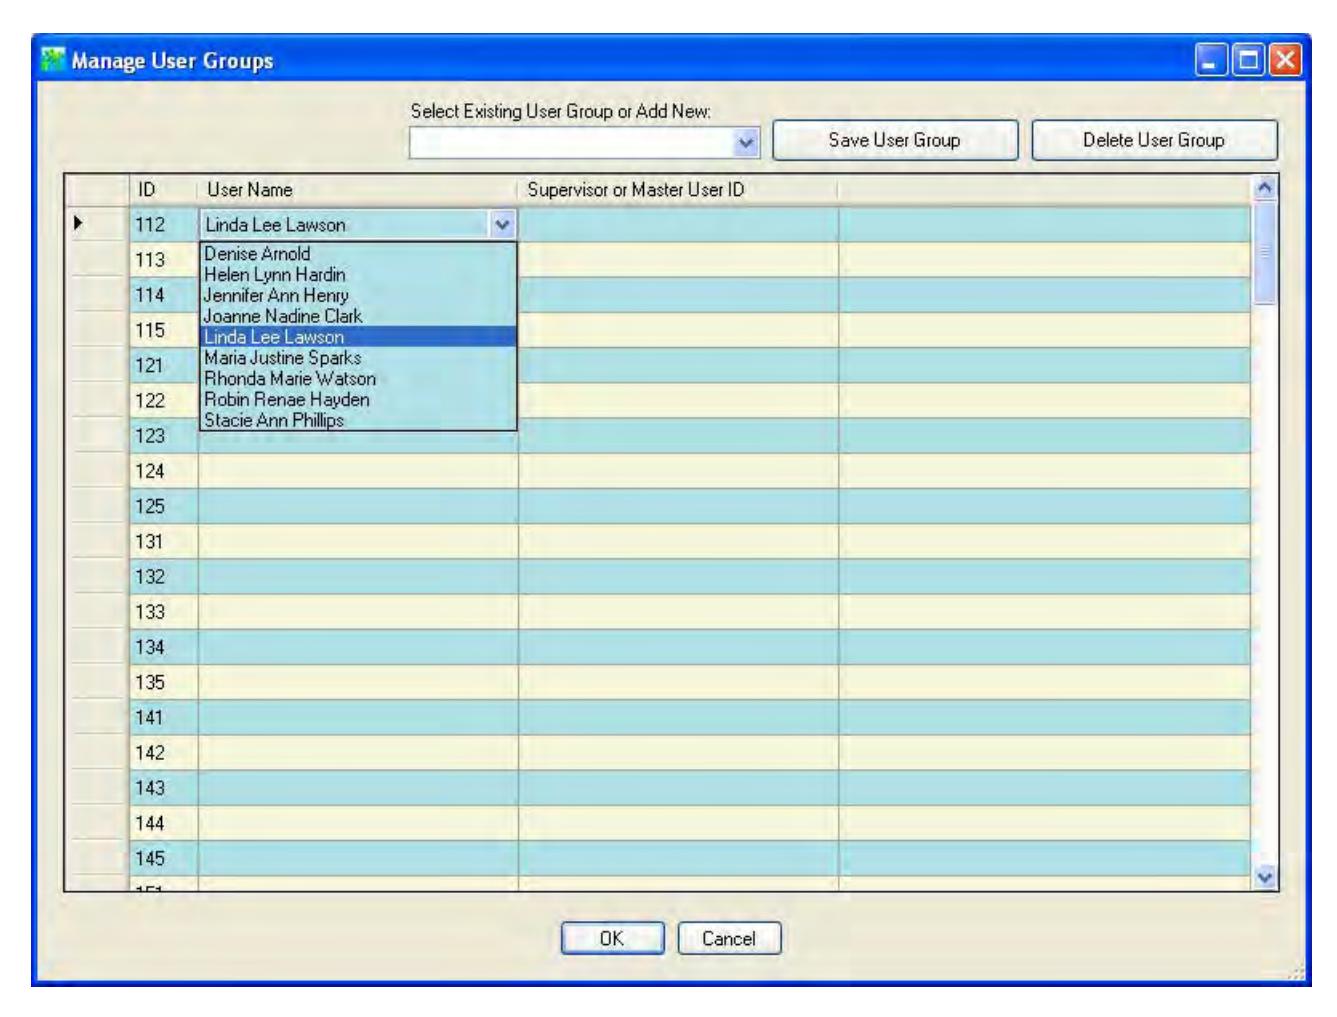Screen dimensions: 1337x1017
Task: Click the Save User Group button
Action: point(895,140)
